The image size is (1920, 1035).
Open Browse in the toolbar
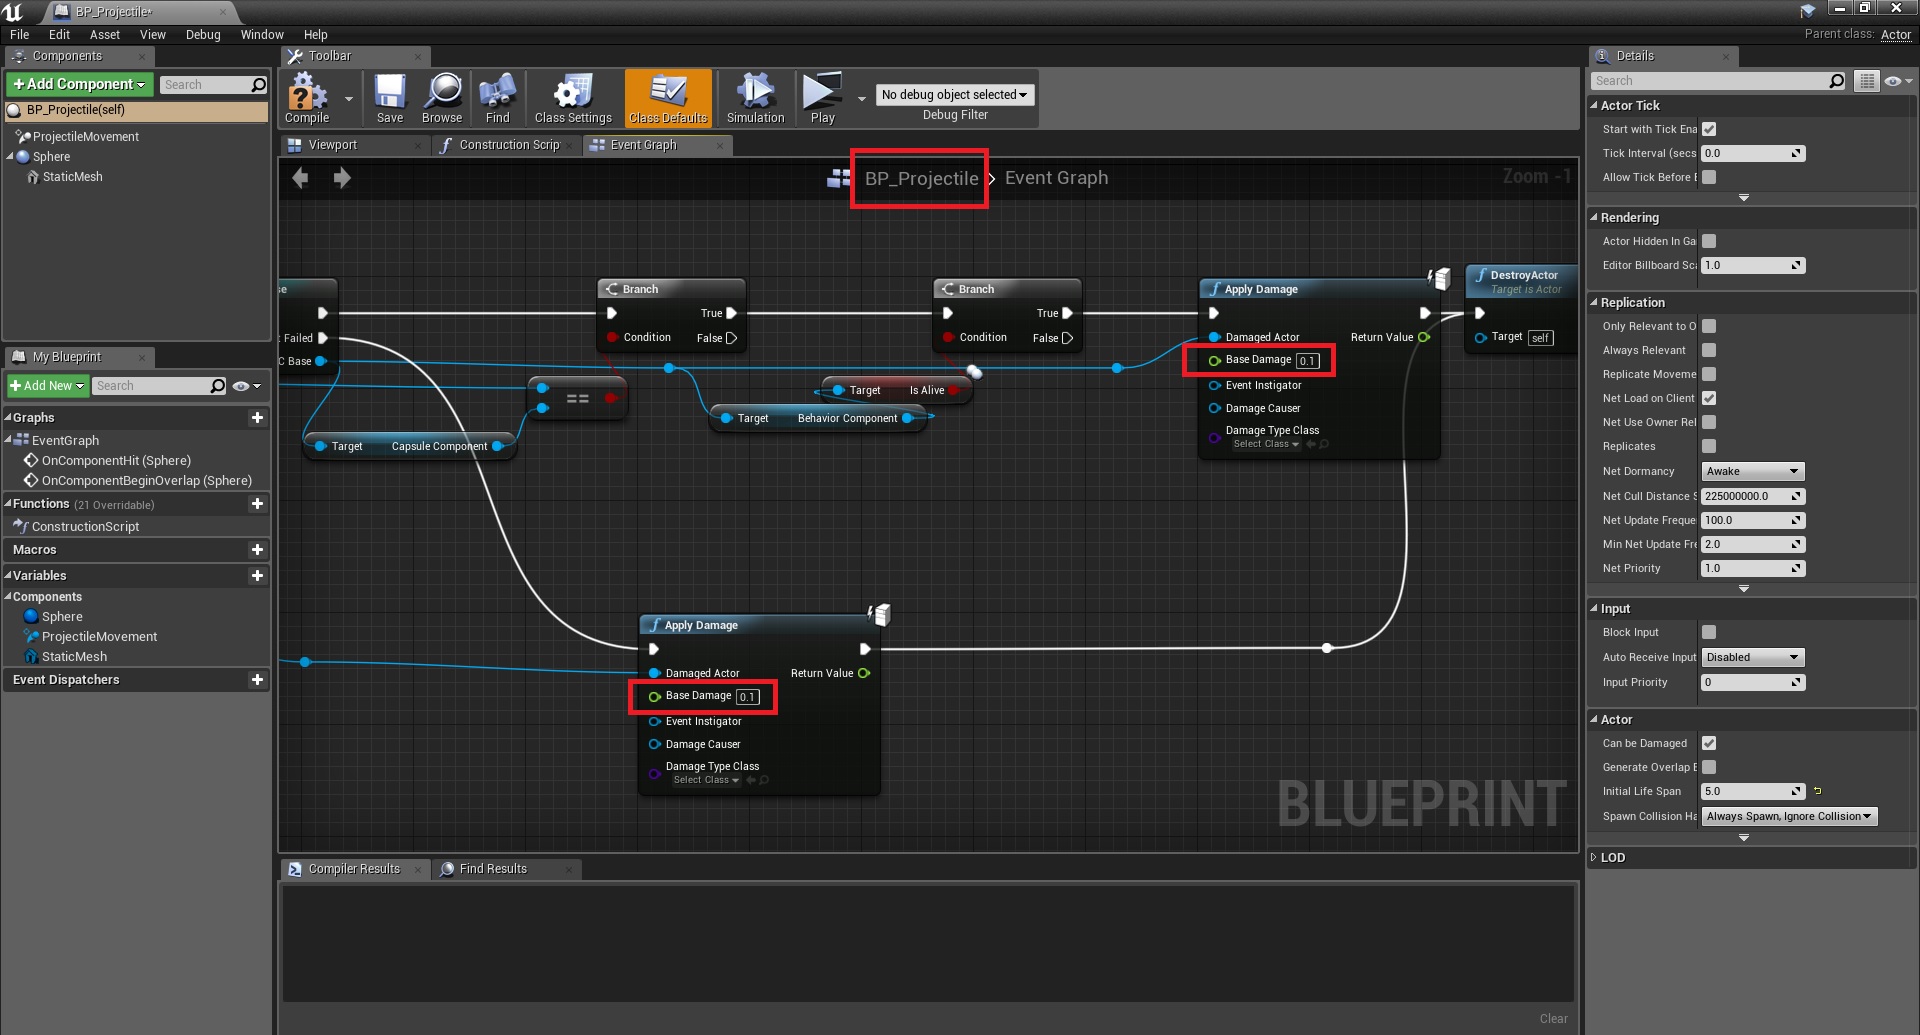pyautogui.click(x=442, y=98)
